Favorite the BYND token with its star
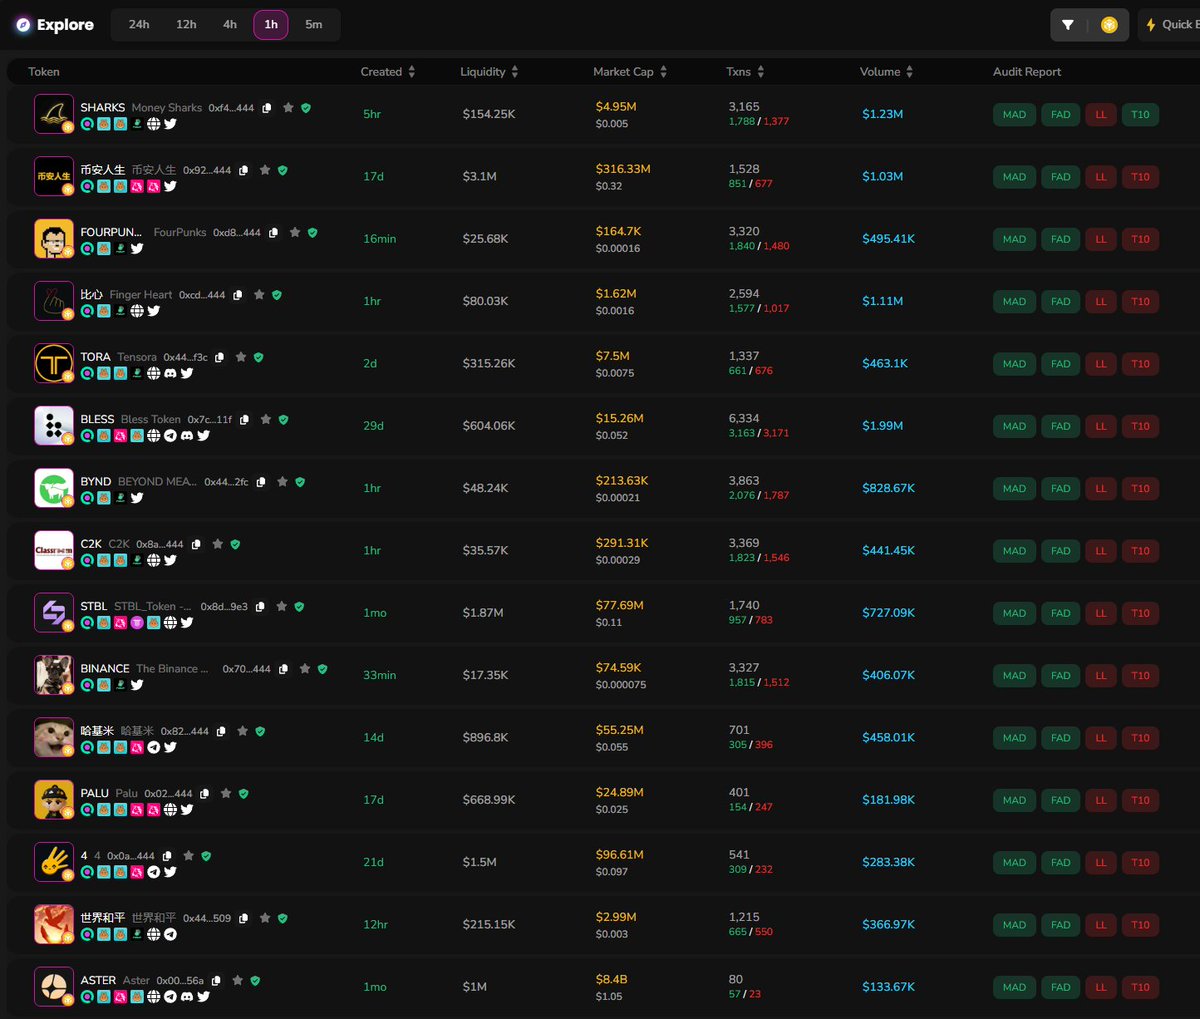The height and width of the screenshot is (1019, 1200). tap(283, 482)
